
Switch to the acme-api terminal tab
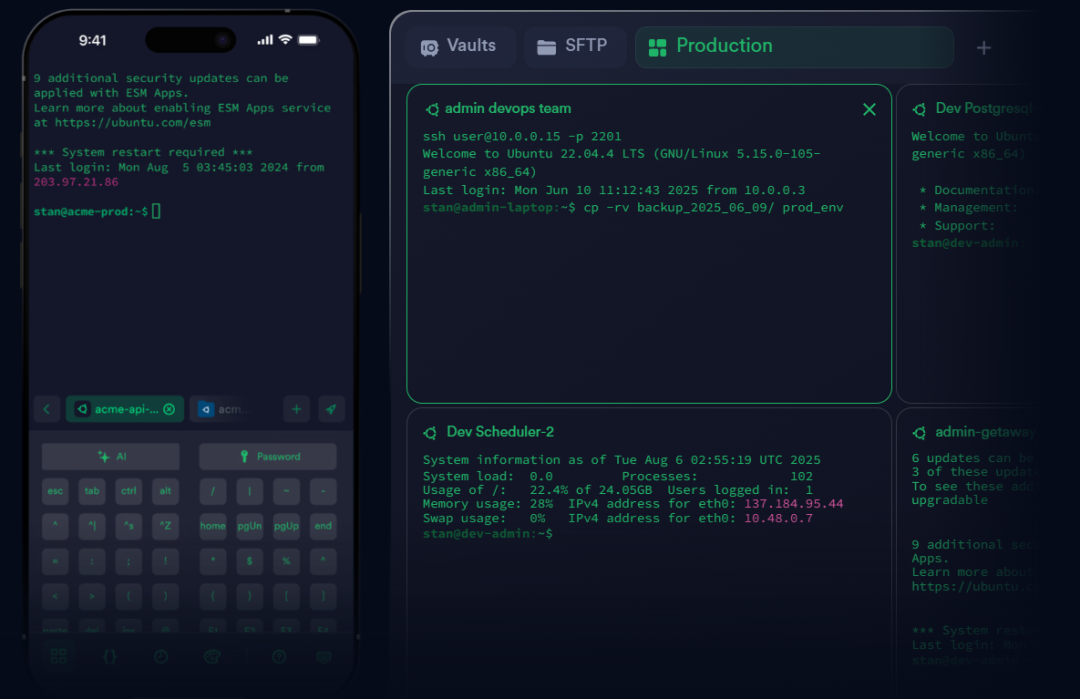pos(125,409)
